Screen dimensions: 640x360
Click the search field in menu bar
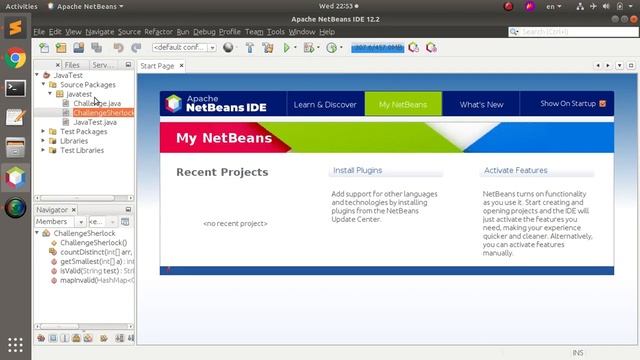pyautogui.click(x=573, y=31)
